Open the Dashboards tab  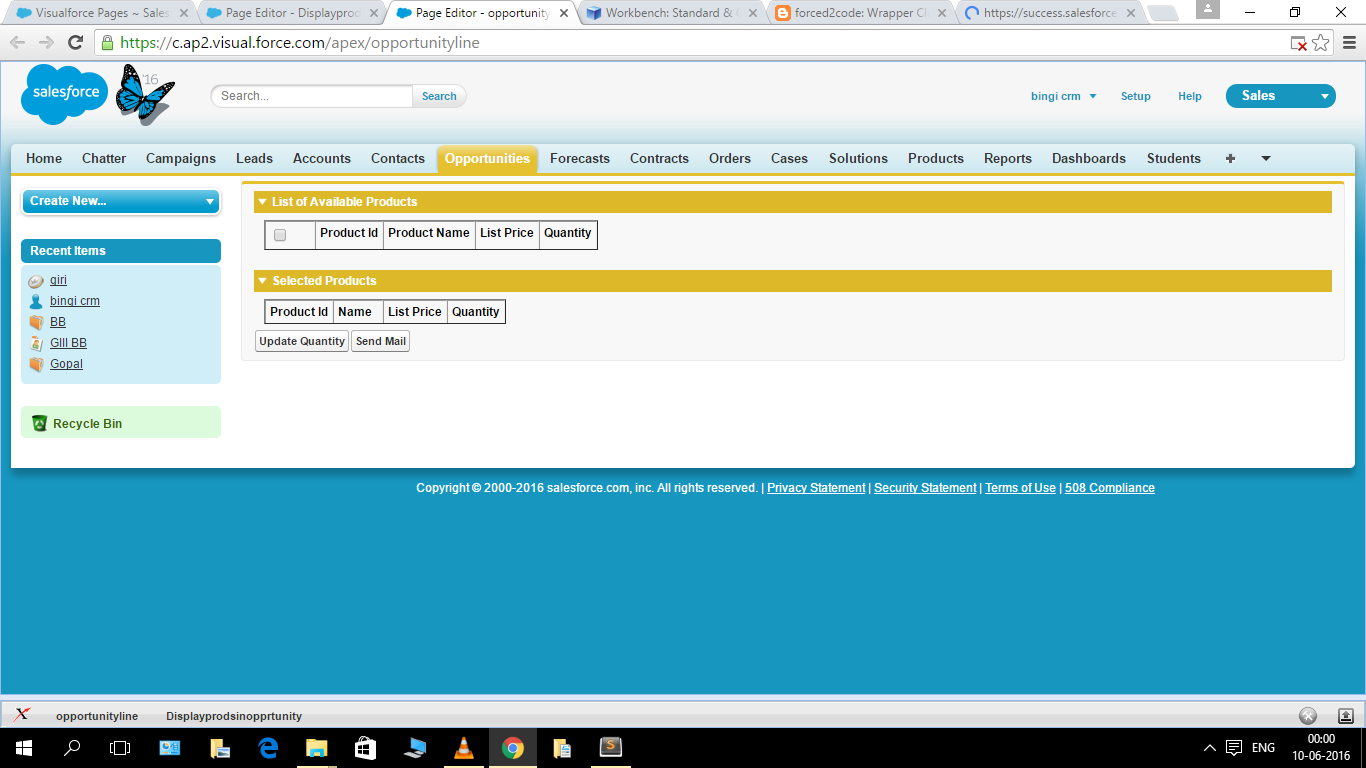pyautogui.click(x=1089, y=158)
